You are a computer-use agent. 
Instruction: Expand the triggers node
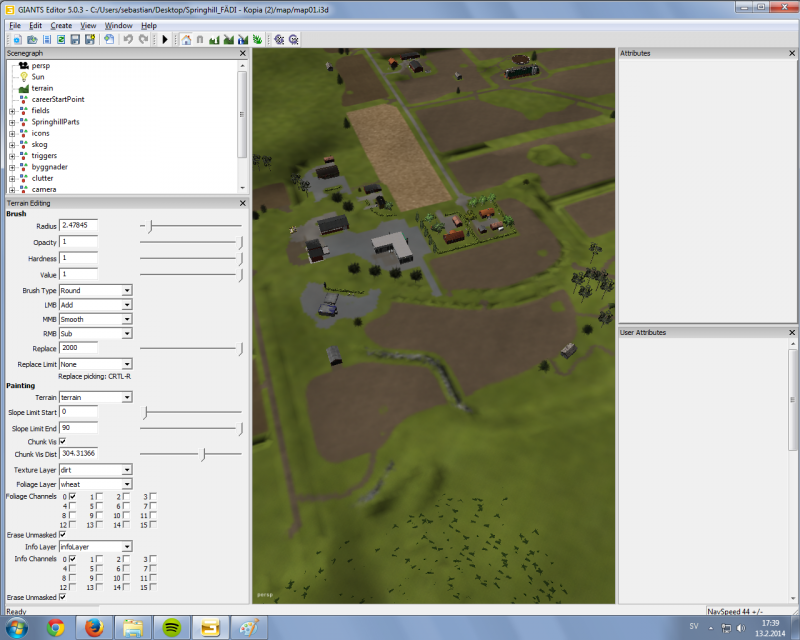click(12, 156)
